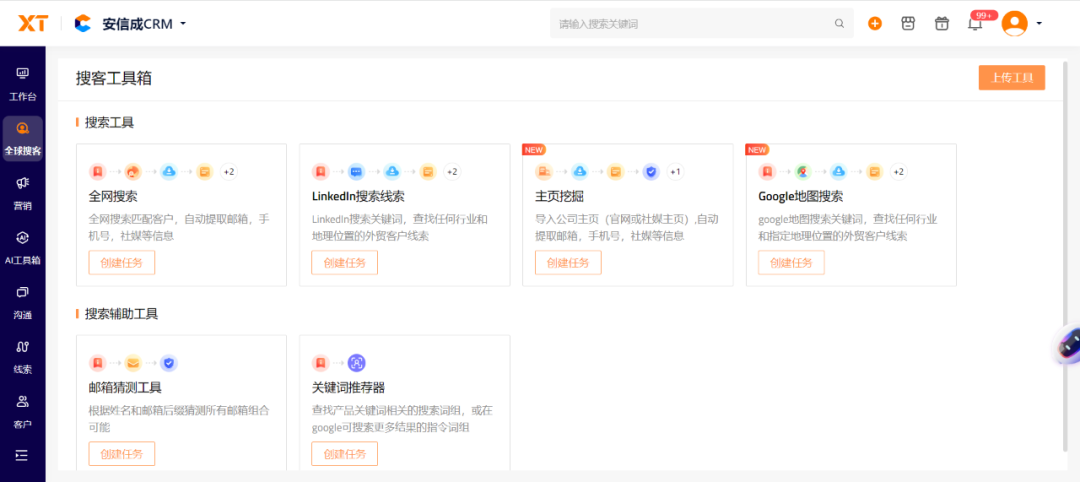1080x482 pixels.
Task: Select 全球搜客 in the sidebar
Action: tap(23, 138)
